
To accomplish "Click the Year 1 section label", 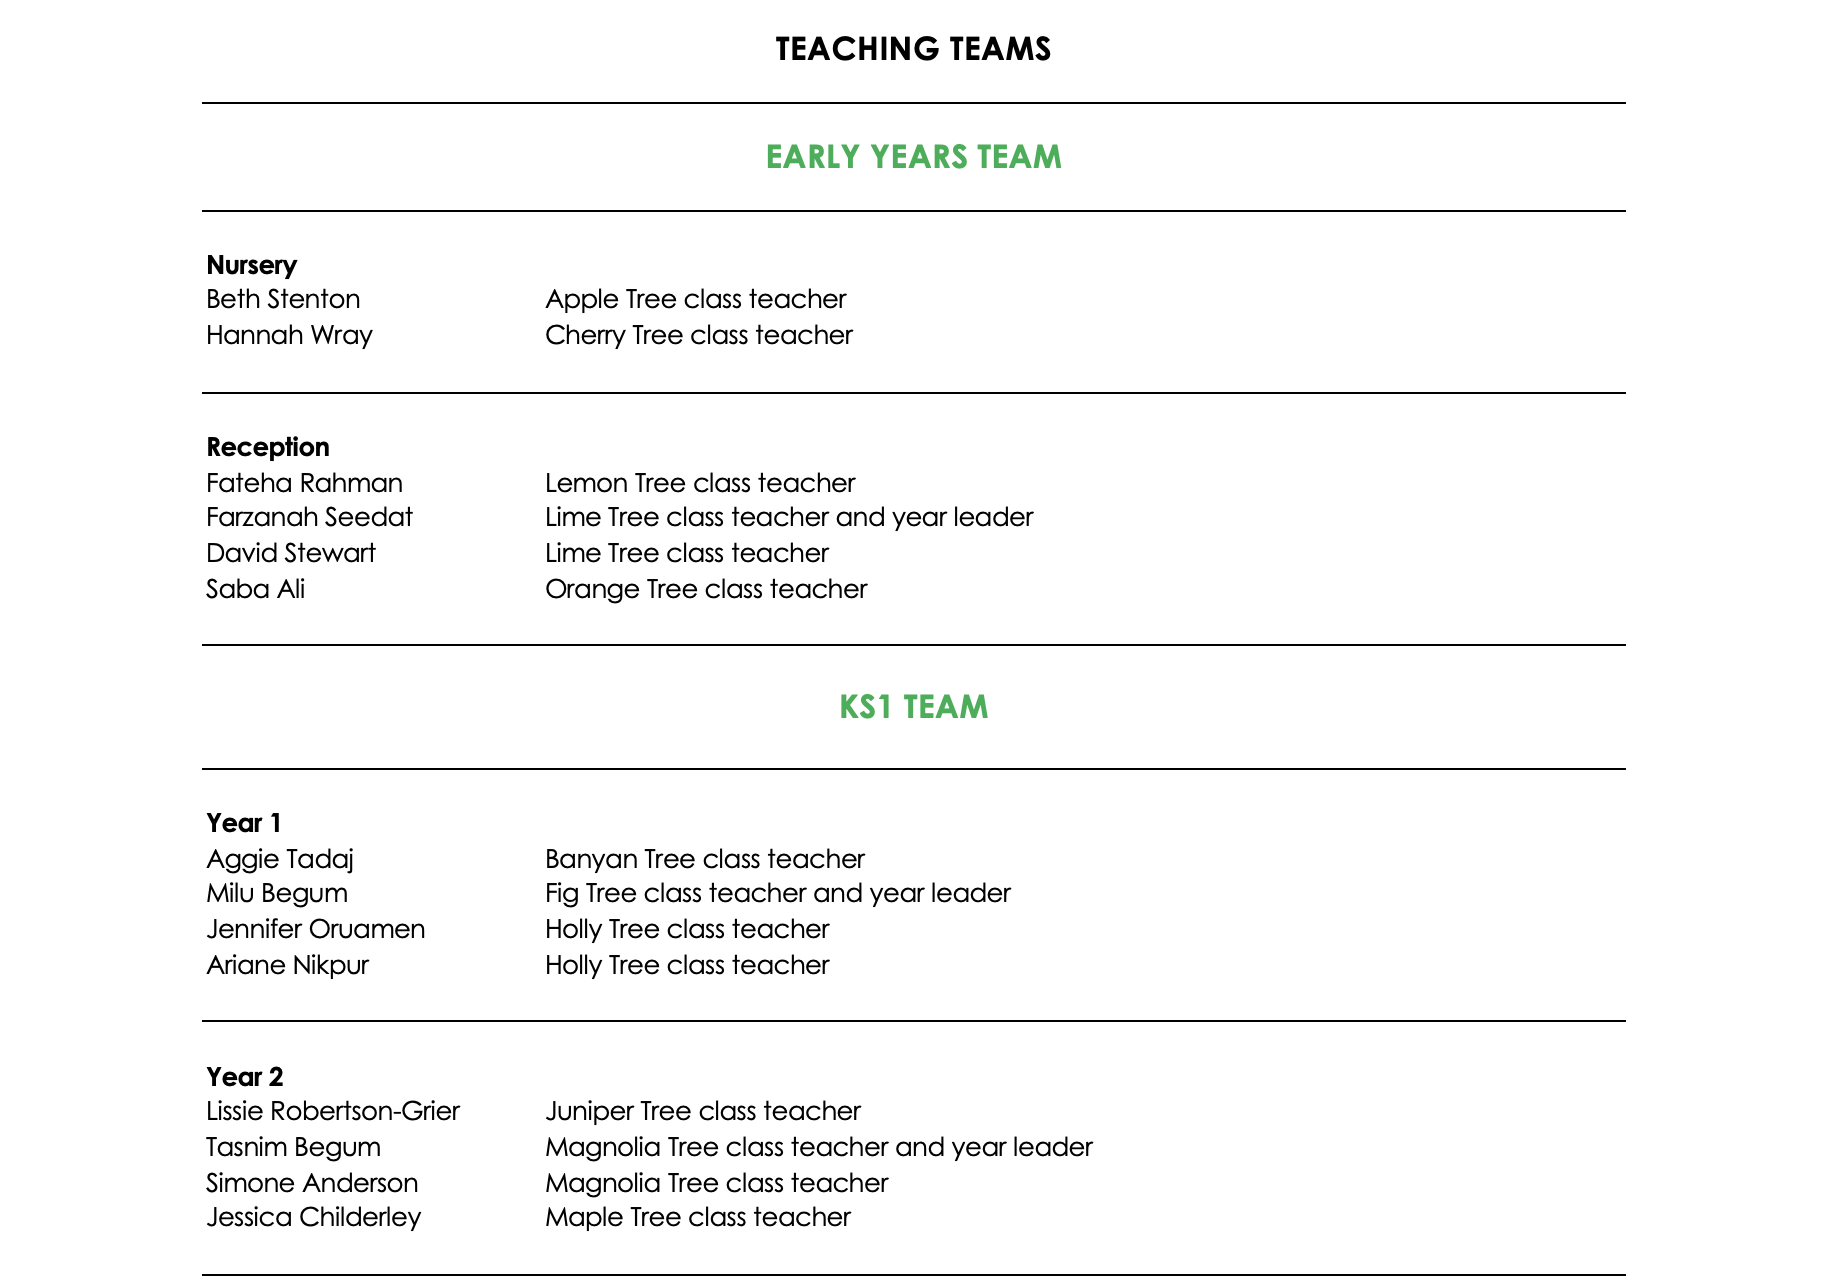I will [x=243, y=823].
